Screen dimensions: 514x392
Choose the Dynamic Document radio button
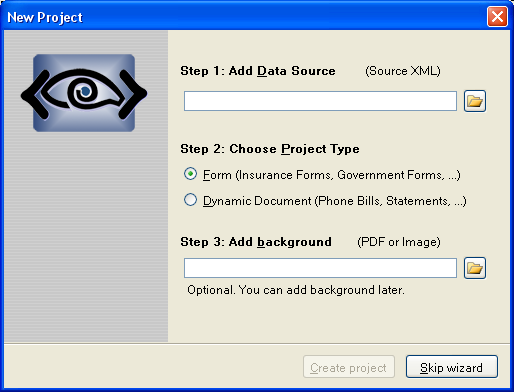(190, 200)
